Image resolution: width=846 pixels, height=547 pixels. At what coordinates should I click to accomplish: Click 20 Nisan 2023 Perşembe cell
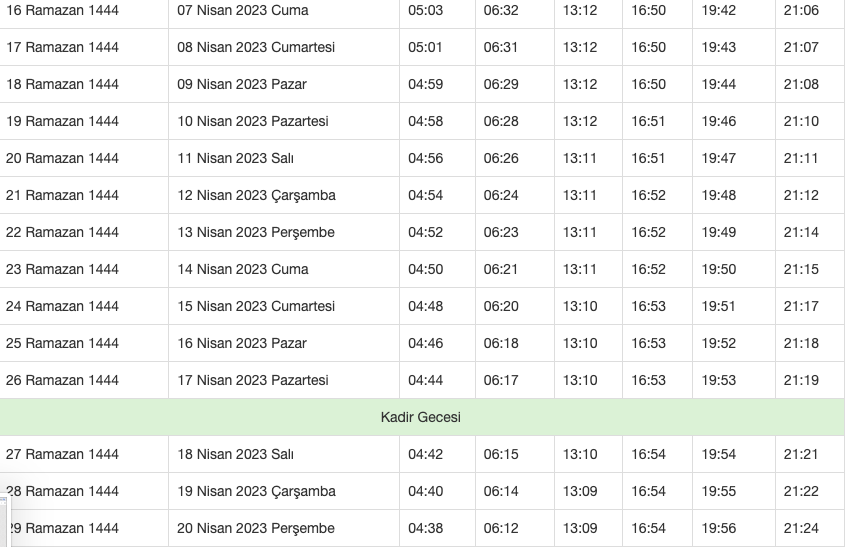pyautogui.click(x=256, y=528)
